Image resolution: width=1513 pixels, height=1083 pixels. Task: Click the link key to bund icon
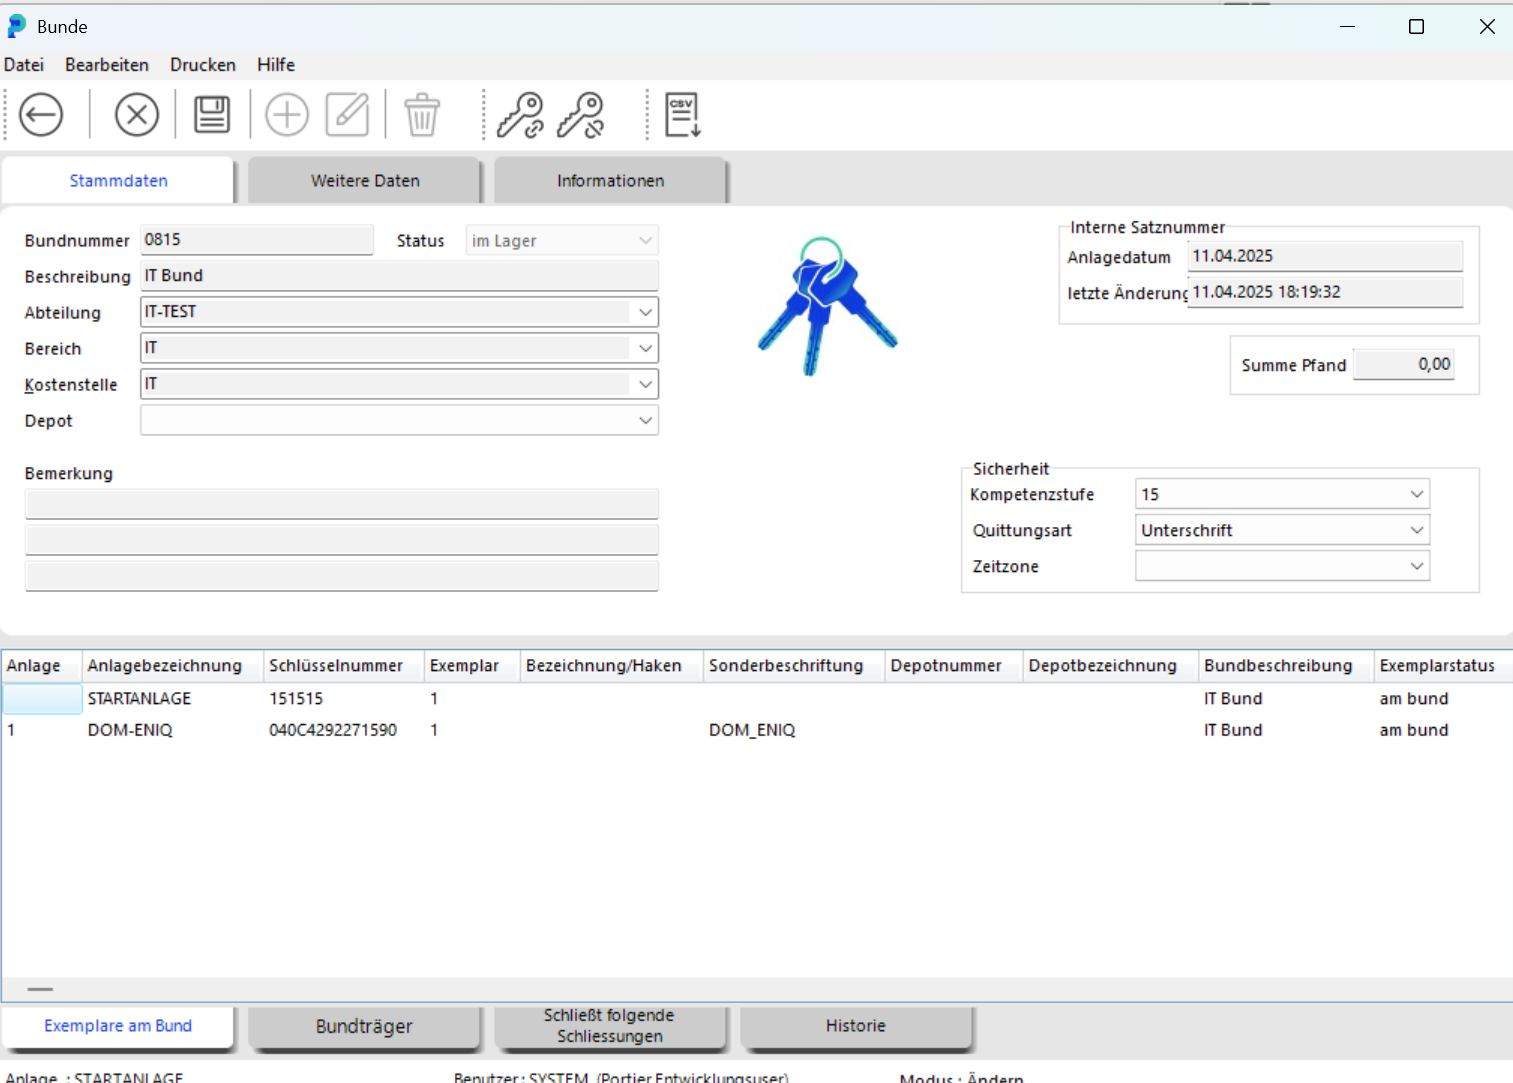point(520,115)
